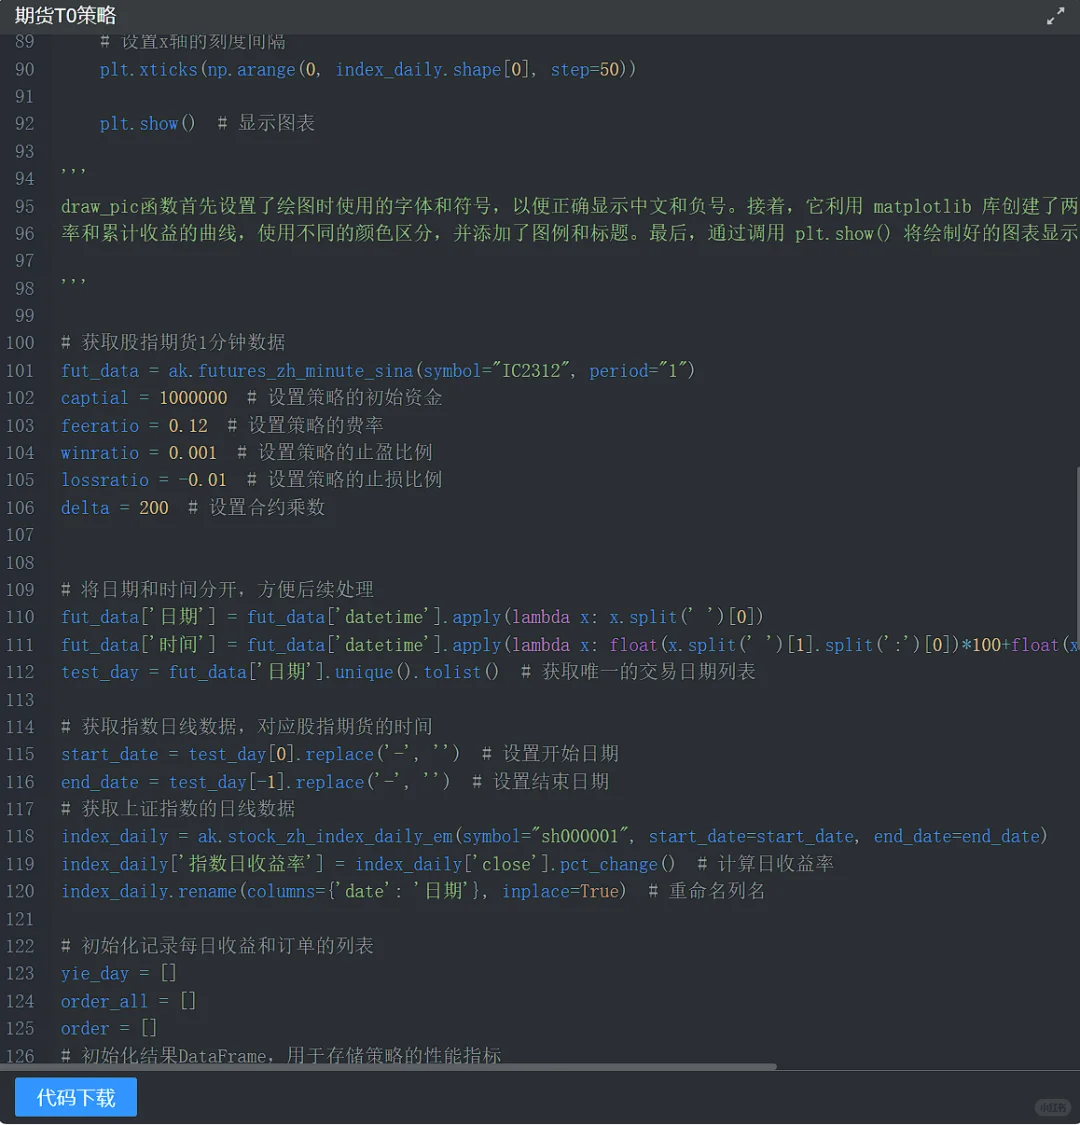Click the opening triple quotes on line 94
Screen dimensions: 1080x1125
point(73,171)
